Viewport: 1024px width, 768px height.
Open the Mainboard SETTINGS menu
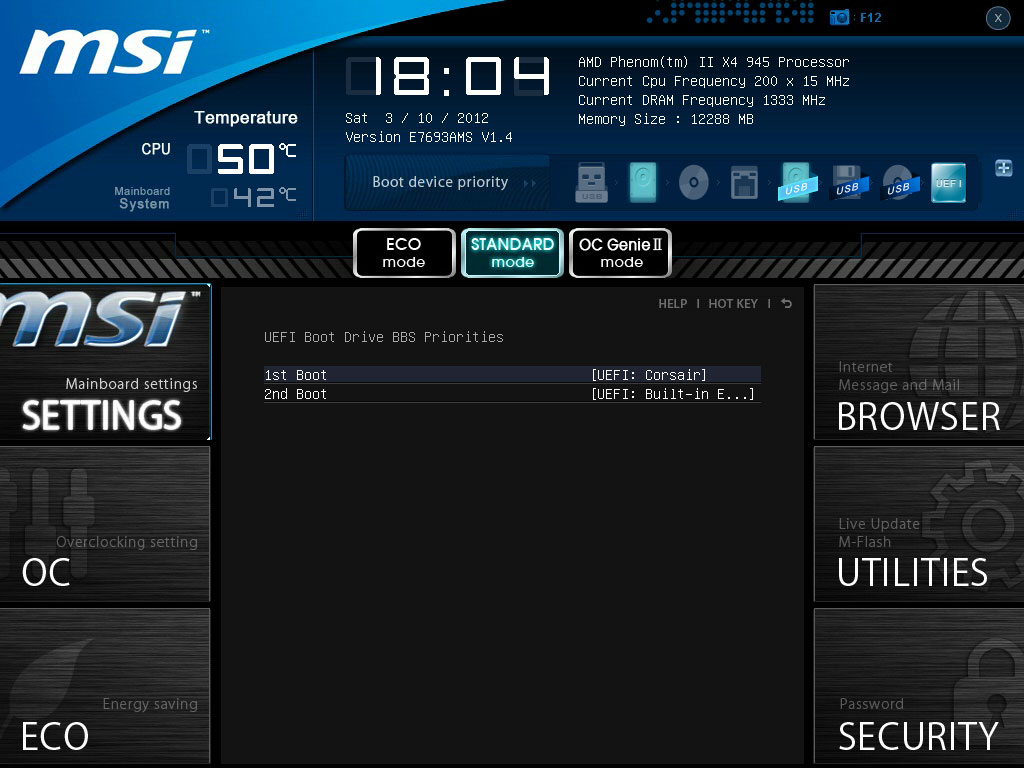(105, 362)
